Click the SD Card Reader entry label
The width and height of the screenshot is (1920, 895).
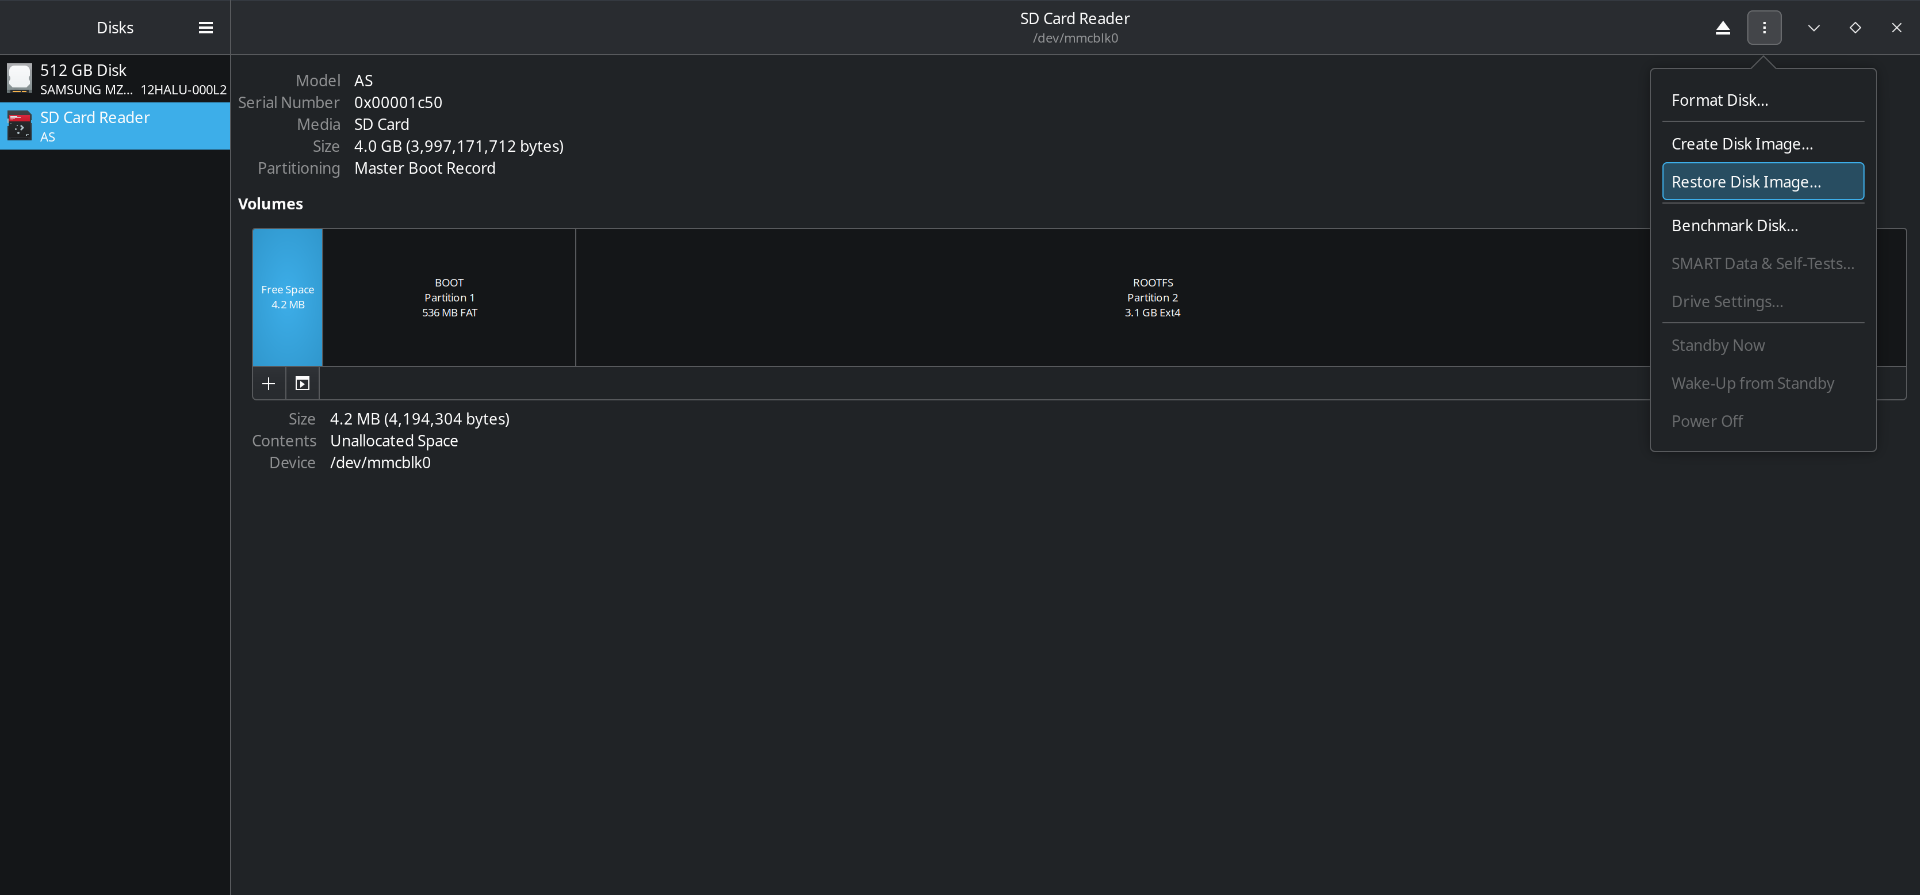(95, 118)
